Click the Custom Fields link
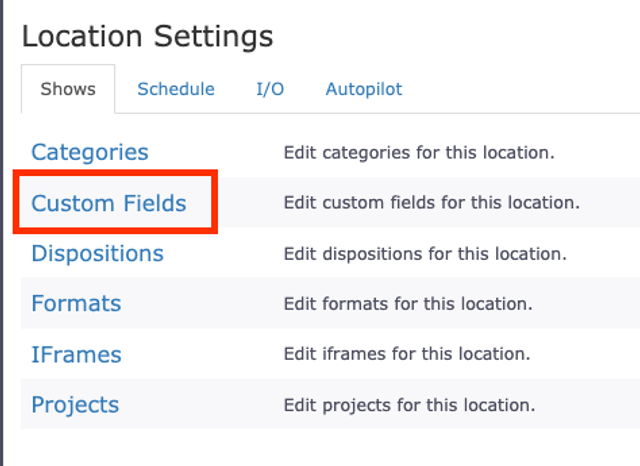The height and width of the screenshot is (466, 640). 109,203
